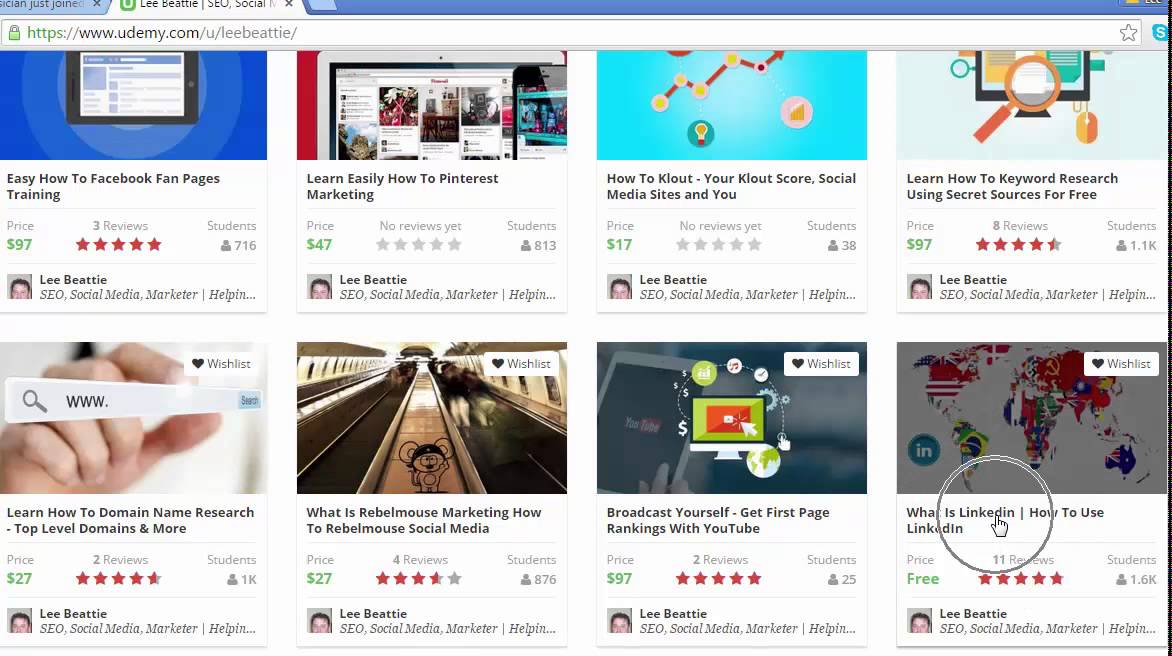Click Lee Beattie avatar on Rebelmouse card
This screenshot has height=656, width=1172.
319,621
